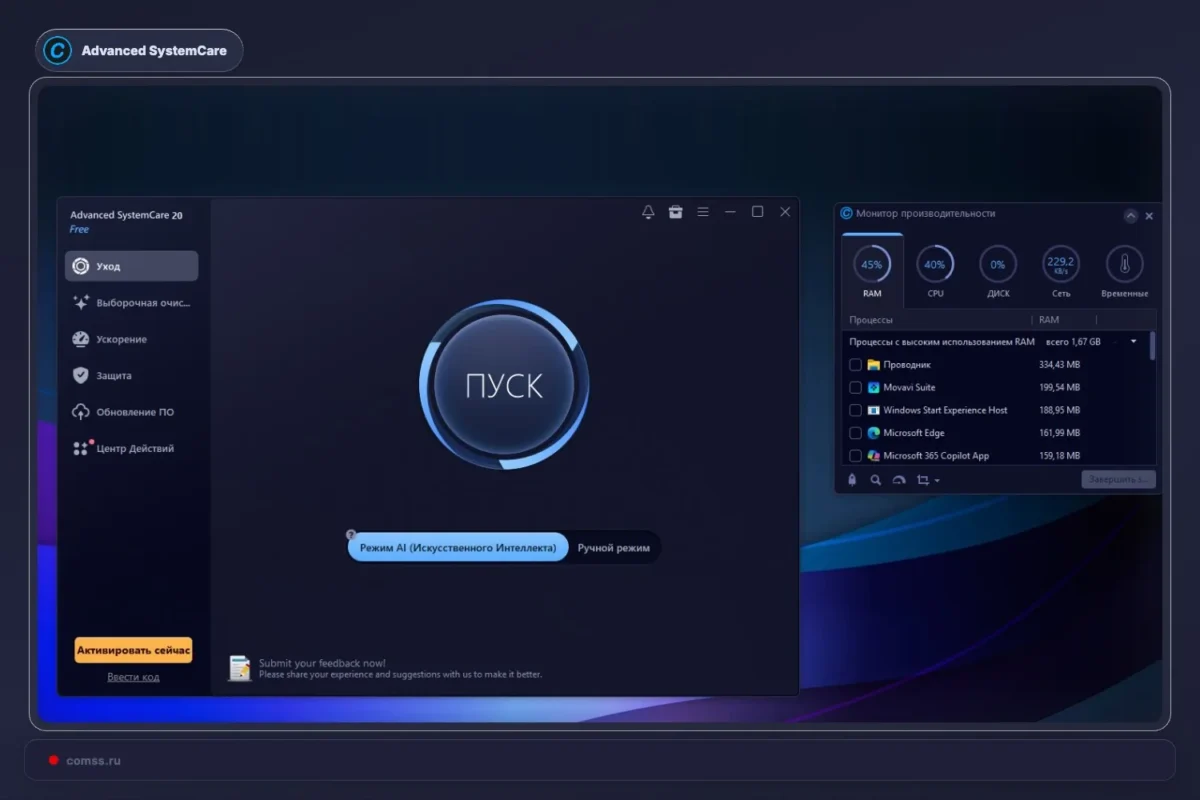
Task: Click Активировать сейчас button
Action: pyautogui.click(x=133, y=650)
